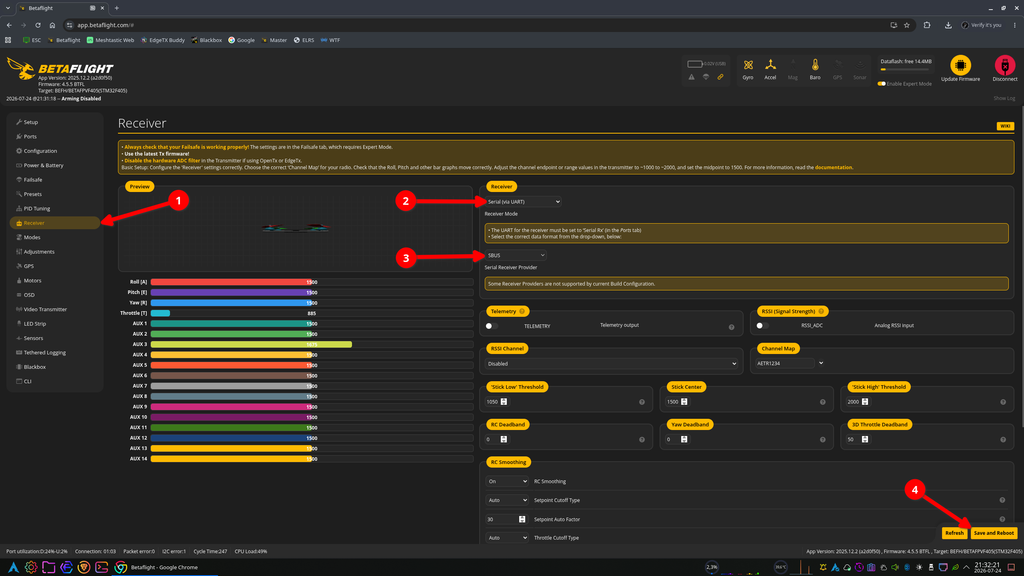Open taskbar clock showing 21:32:21

pyautogui.click(x=987, y=568)
